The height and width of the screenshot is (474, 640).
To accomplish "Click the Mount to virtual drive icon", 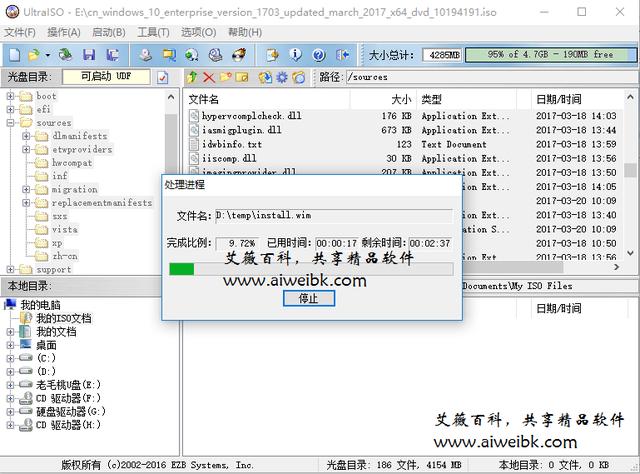I will tap(216, 55).
